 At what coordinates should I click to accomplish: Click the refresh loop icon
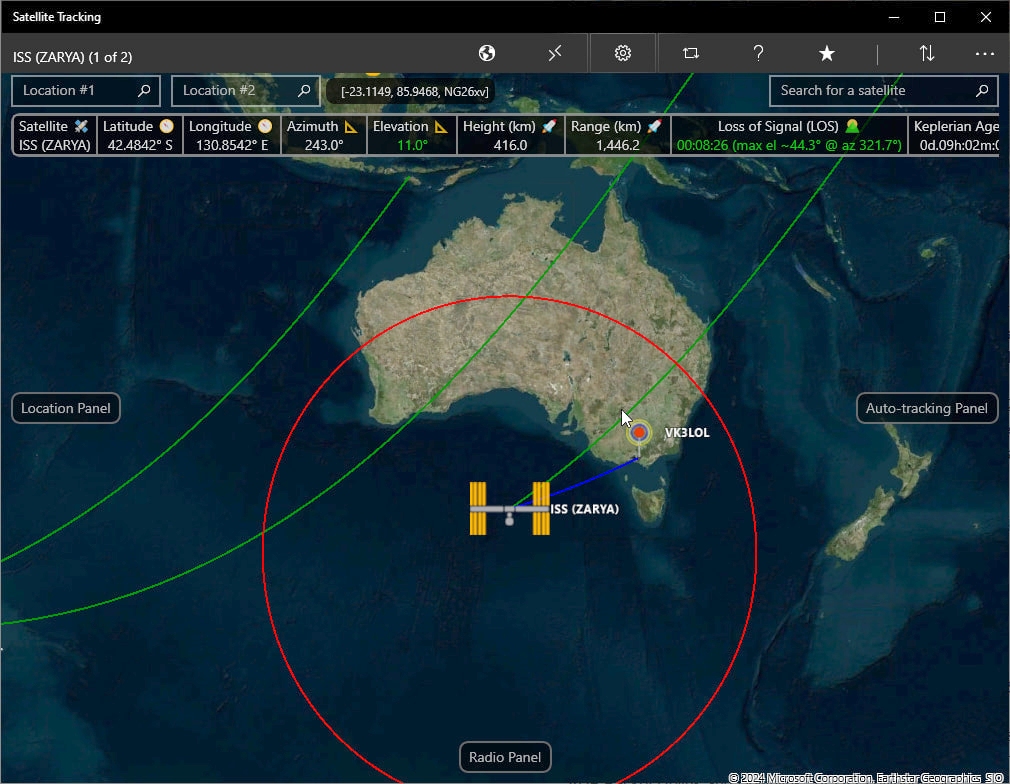[691, 54]
